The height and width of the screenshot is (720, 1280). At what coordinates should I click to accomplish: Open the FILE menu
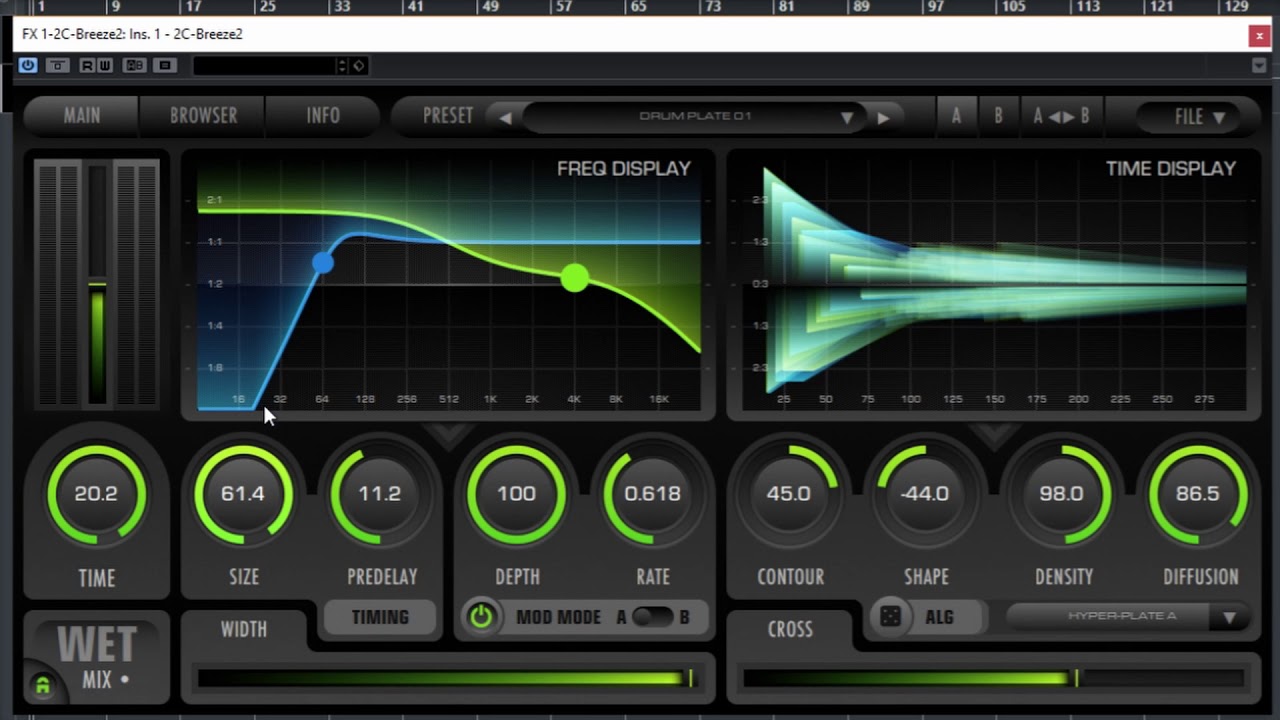click(x=1199, y=117)
